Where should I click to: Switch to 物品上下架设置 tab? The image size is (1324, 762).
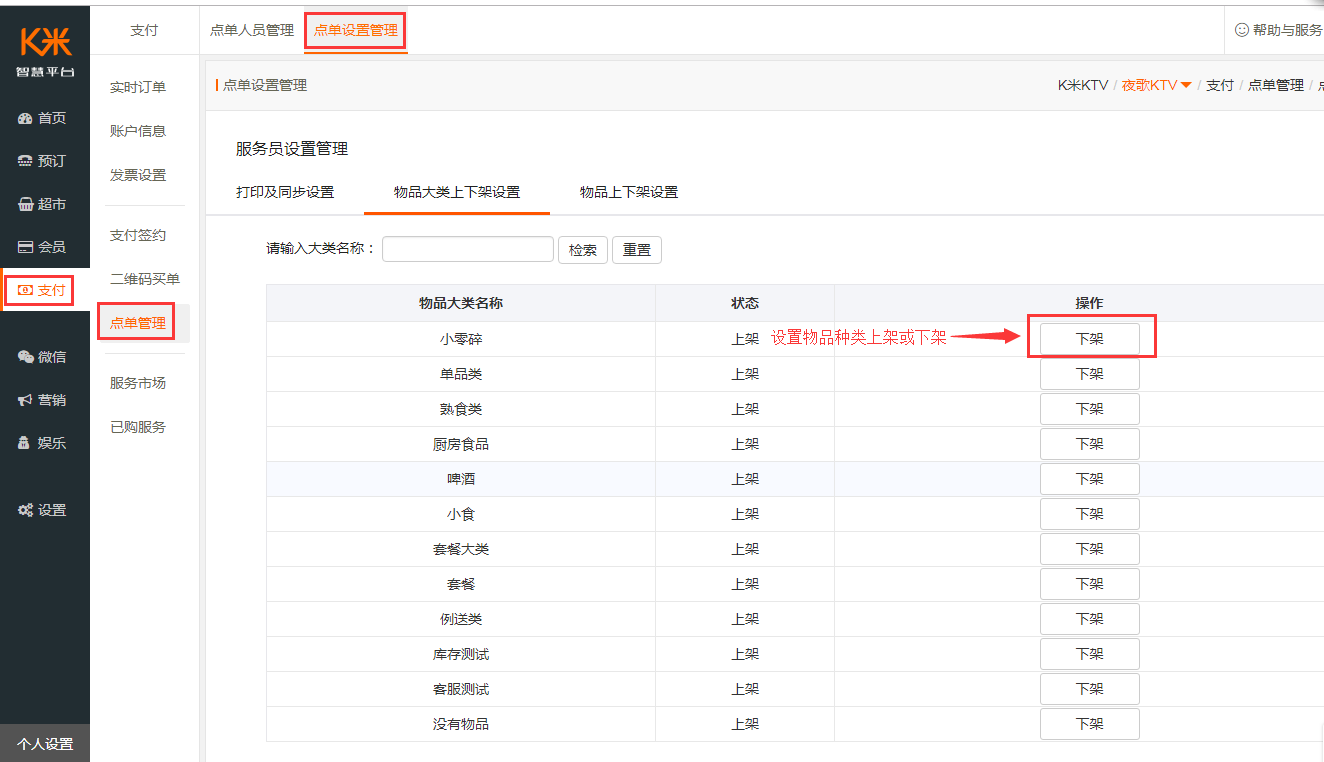(629, 192)
